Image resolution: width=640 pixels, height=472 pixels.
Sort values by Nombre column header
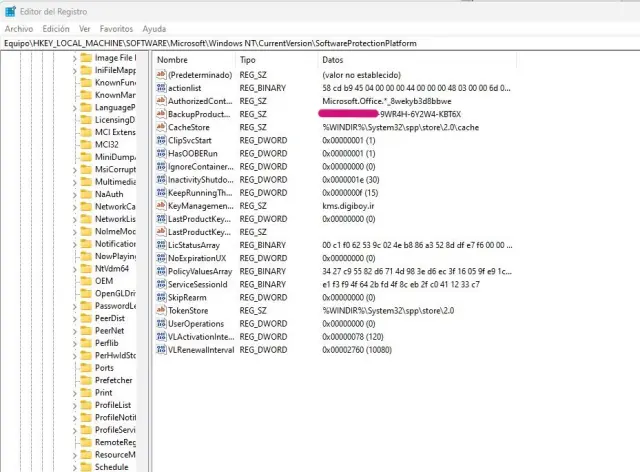point(172,60)
